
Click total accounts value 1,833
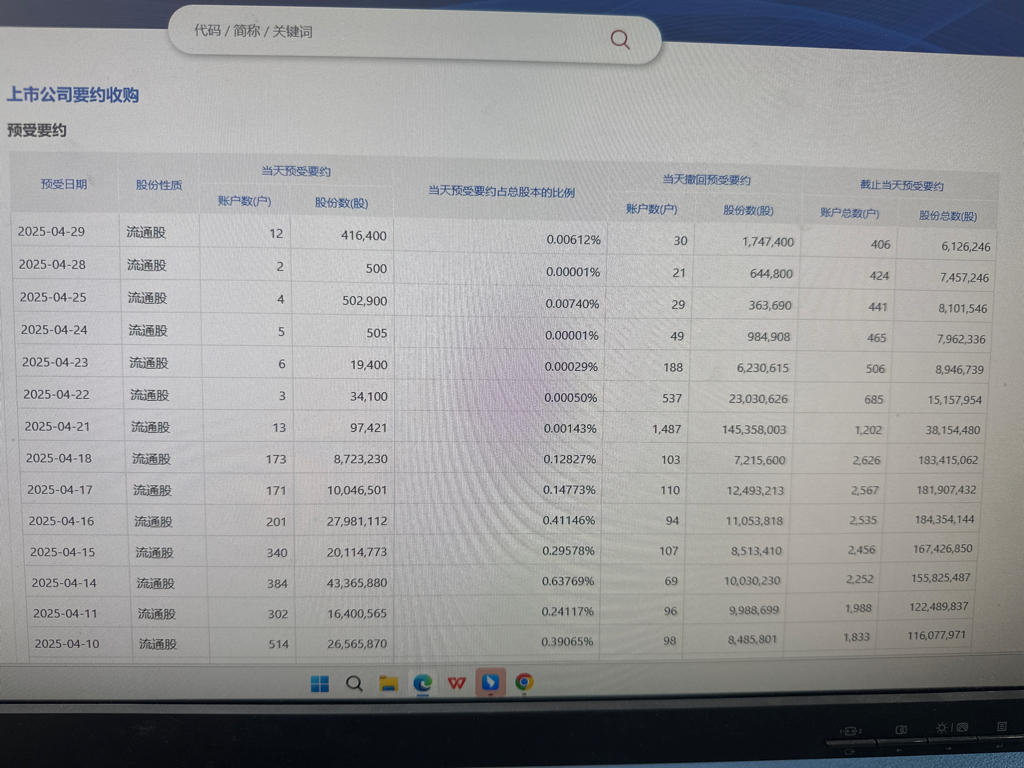click(x=856, y=637)
